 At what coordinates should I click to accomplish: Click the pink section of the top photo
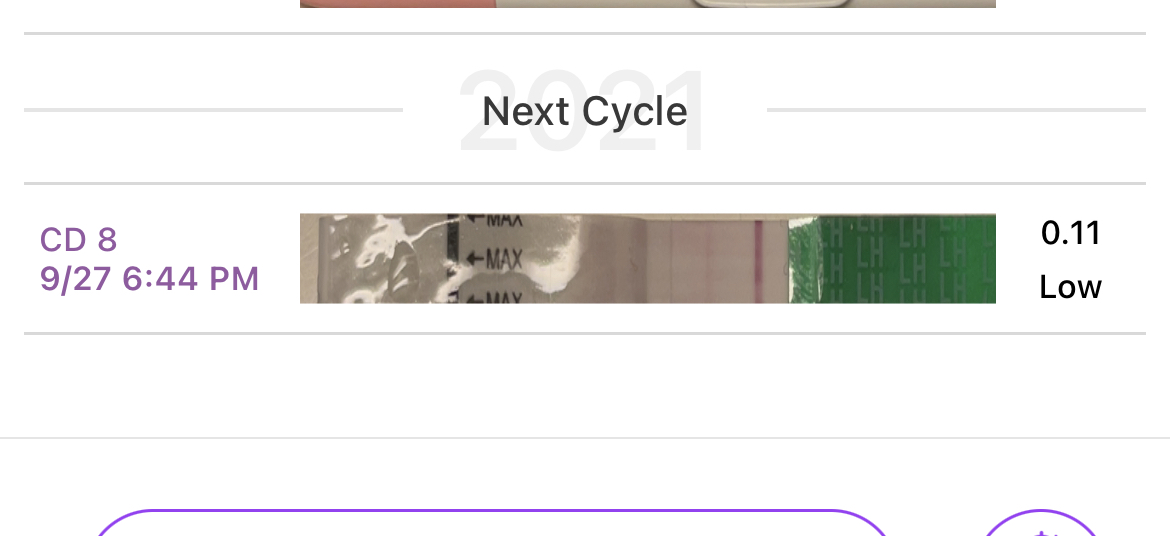point(395,4)
